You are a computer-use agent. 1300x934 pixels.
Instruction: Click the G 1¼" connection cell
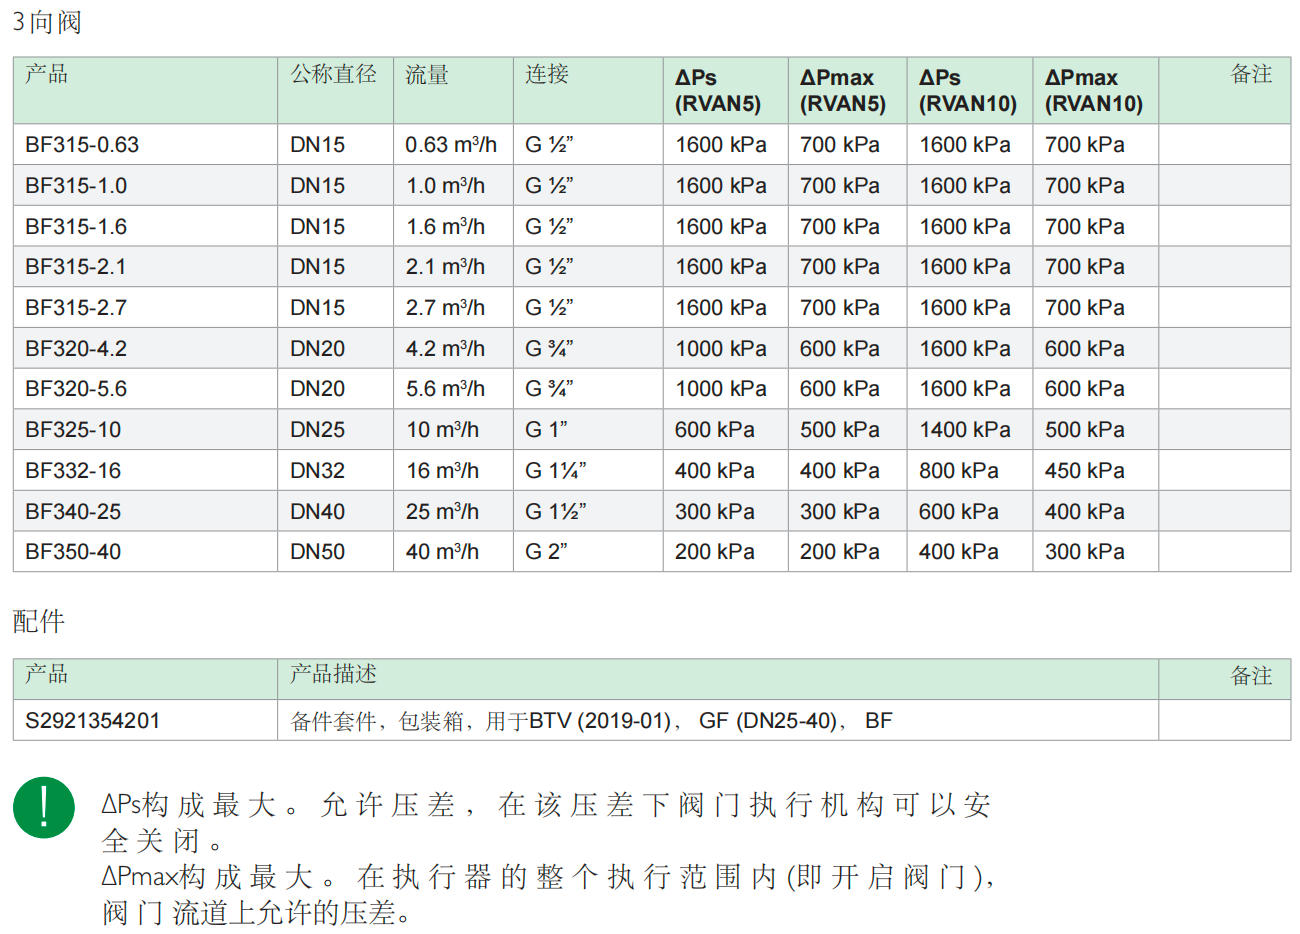tap(556, 471)
